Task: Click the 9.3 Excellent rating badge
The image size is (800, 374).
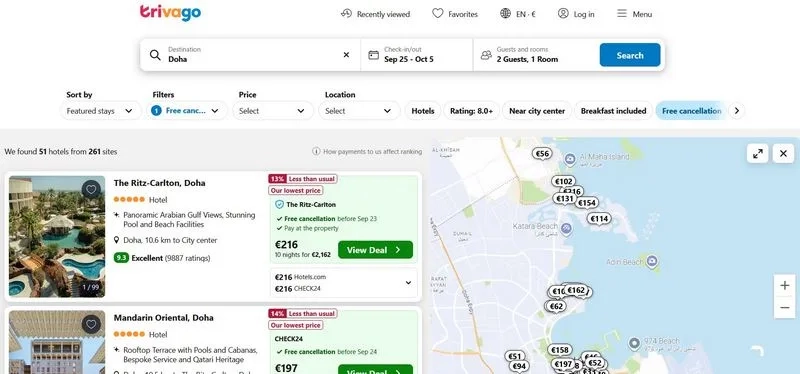Action: (121, 258)
